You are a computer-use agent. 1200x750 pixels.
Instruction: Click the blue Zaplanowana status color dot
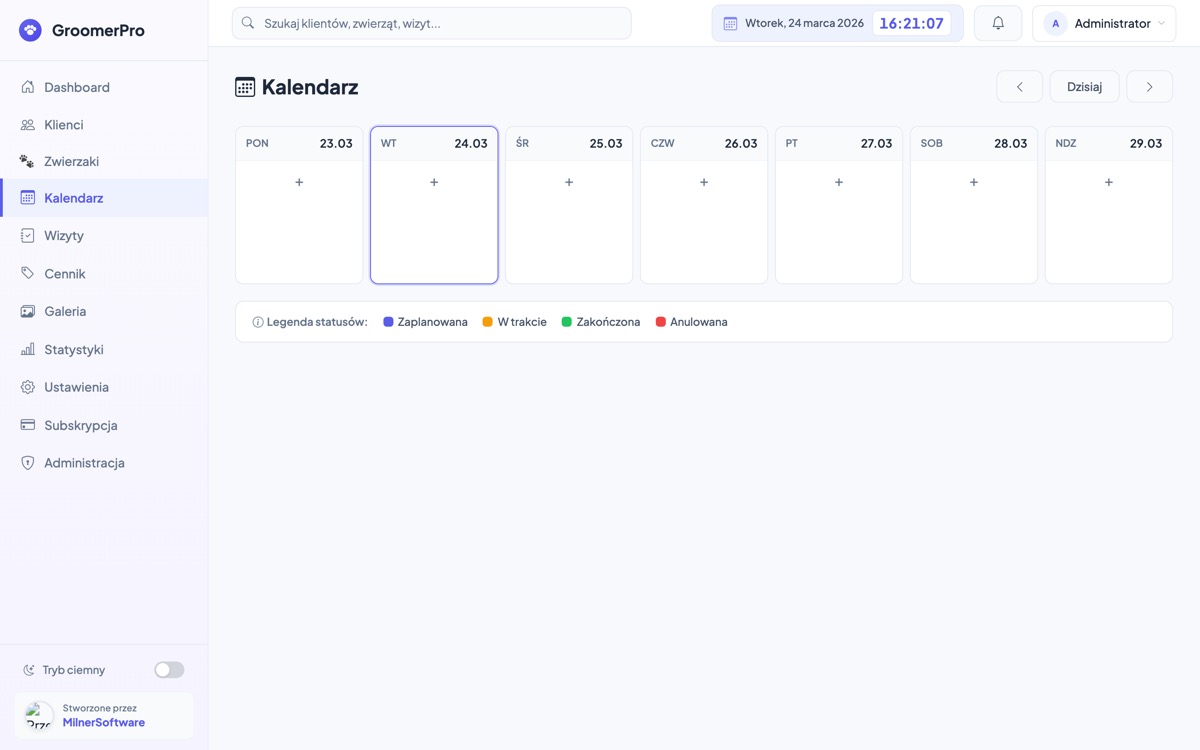[x=388, y=322]
